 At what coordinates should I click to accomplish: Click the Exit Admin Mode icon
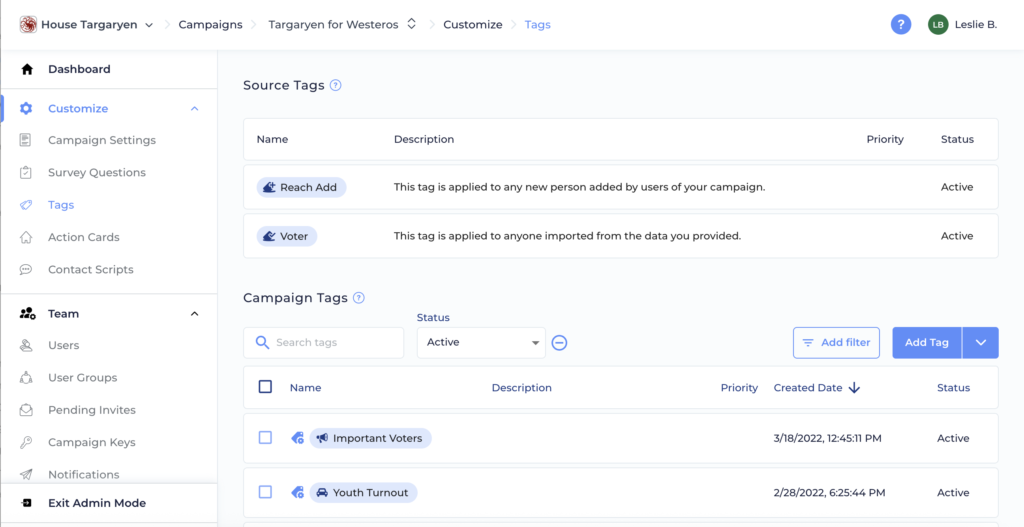26,503
